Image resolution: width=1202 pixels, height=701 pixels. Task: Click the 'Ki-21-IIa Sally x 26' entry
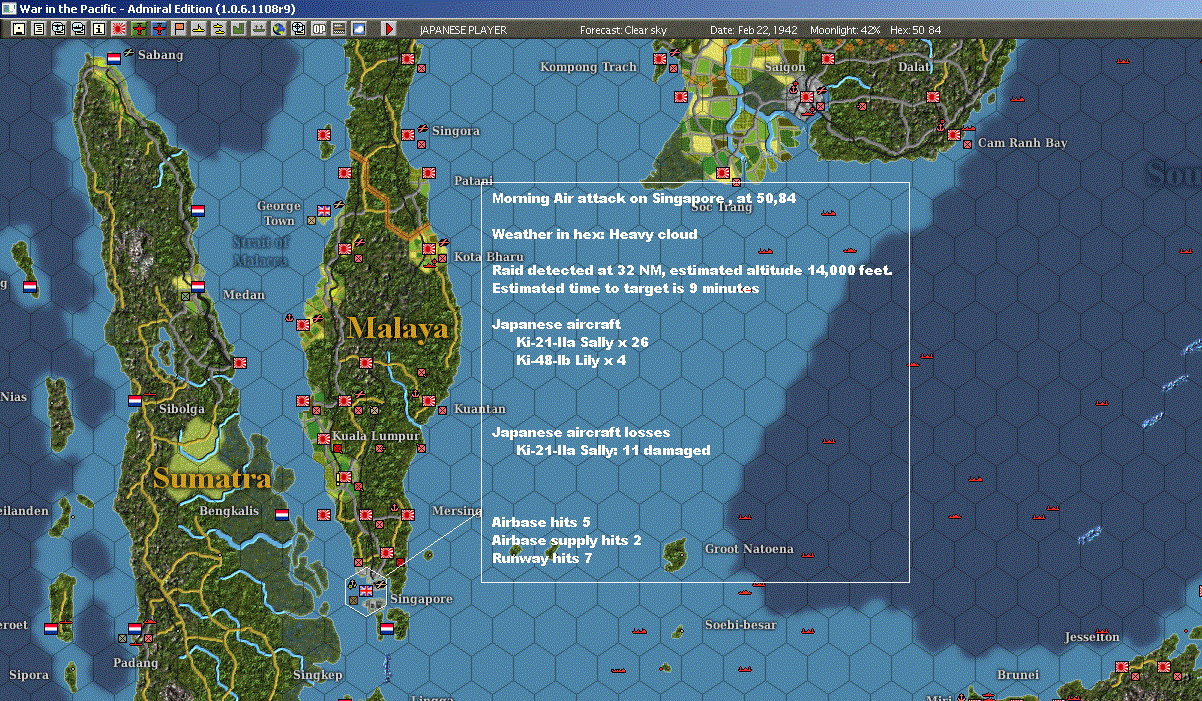582,342
